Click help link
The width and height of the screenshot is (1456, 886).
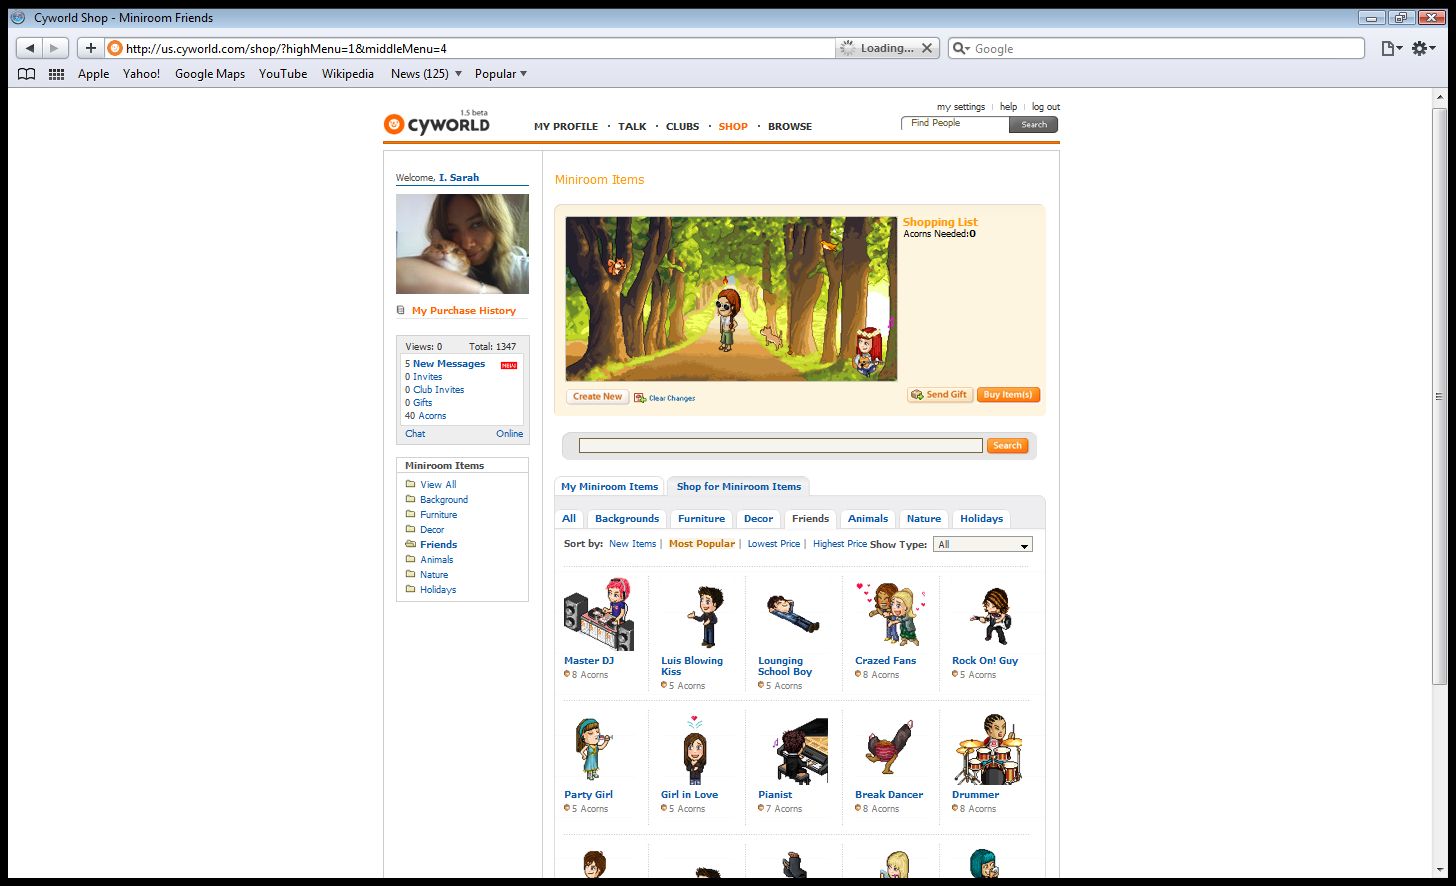(1008, 107)
